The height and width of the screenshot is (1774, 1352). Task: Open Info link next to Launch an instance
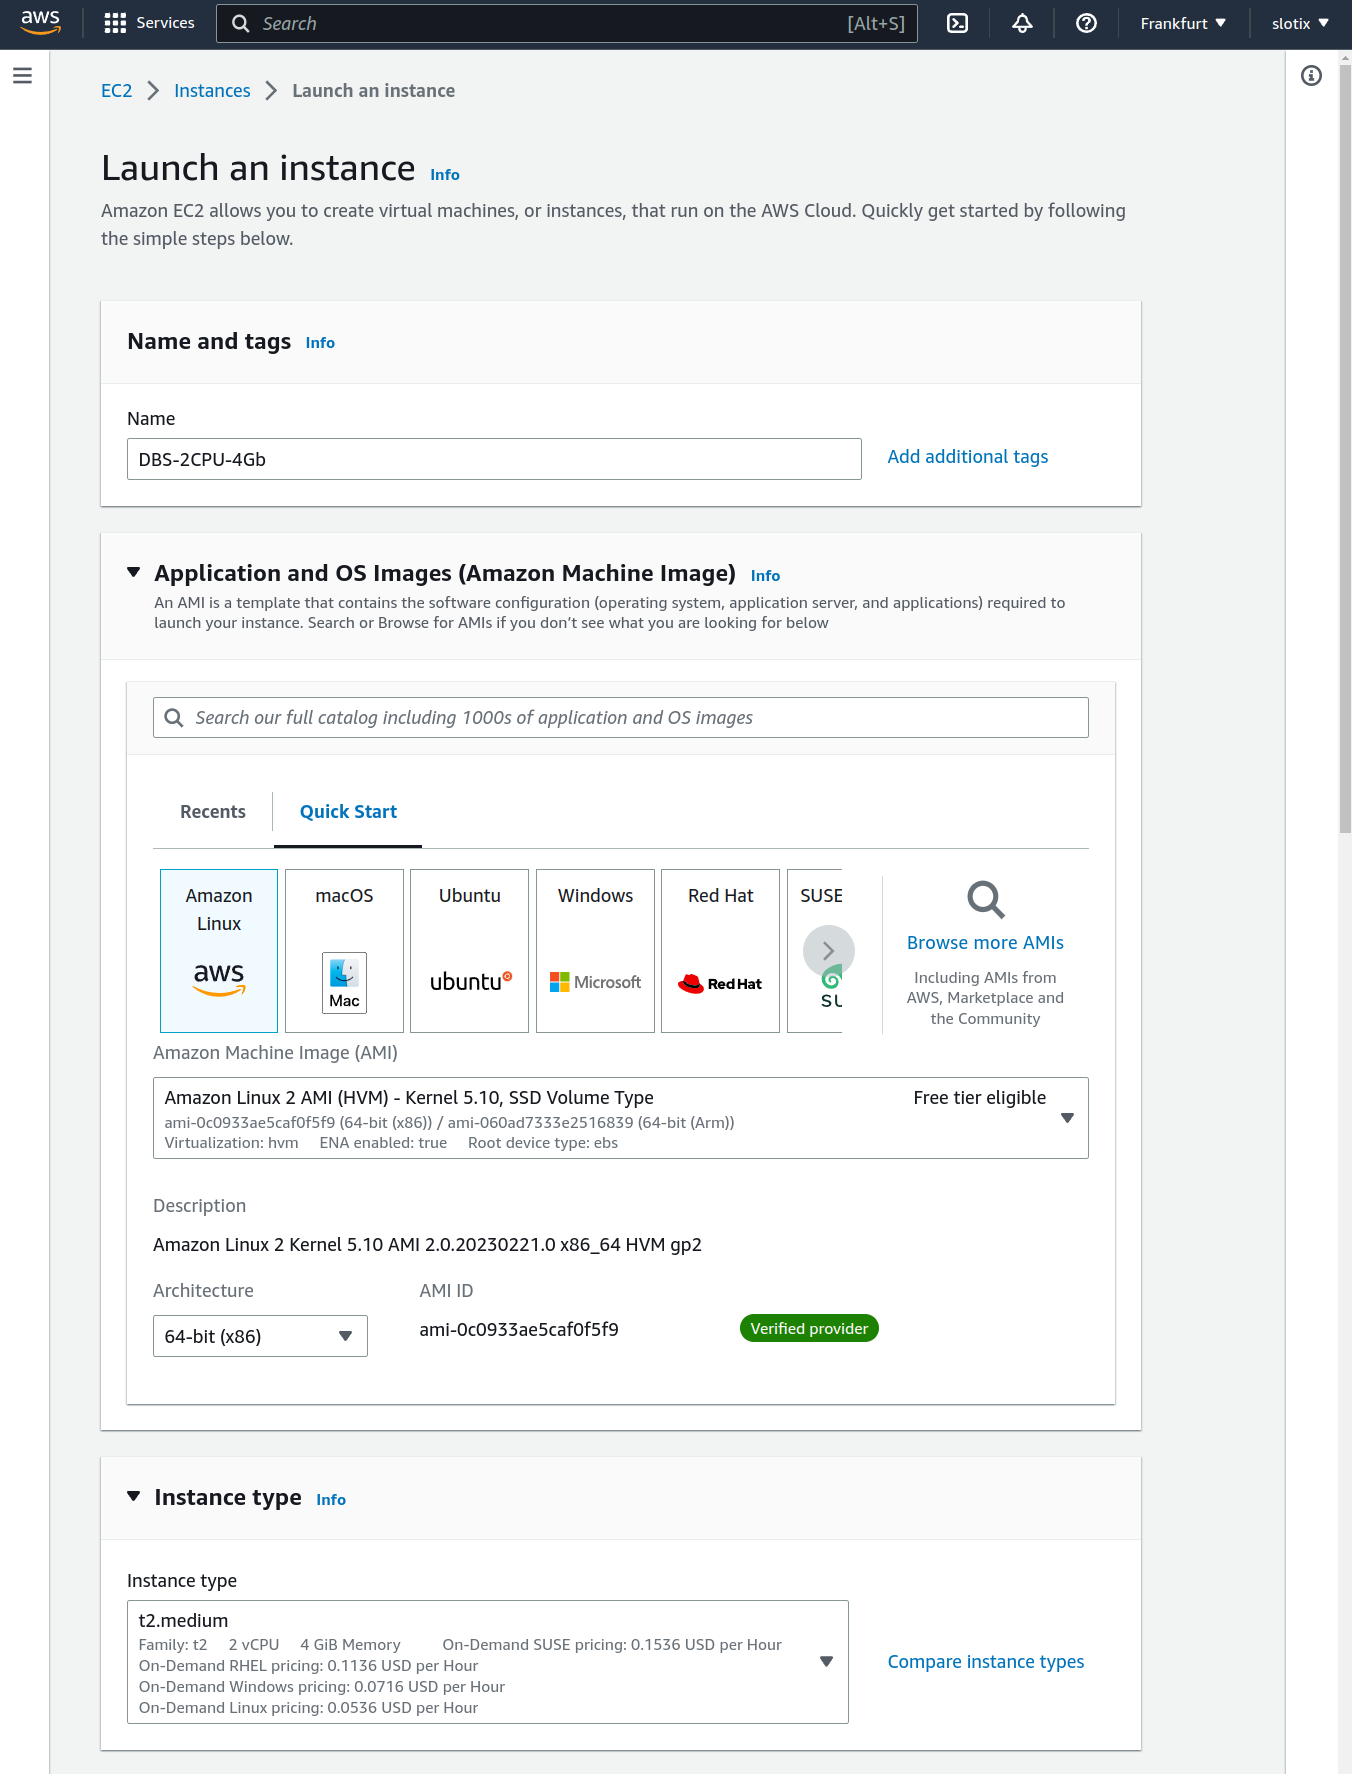(x=445, y=175)
